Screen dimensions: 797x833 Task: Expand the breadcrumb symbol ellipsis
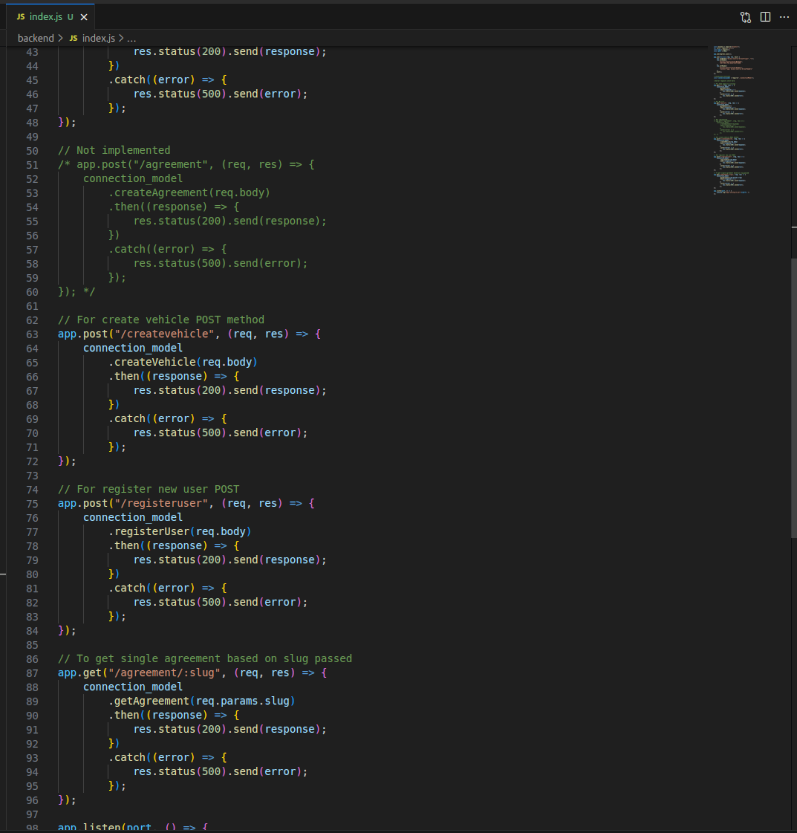pos(131,38)
